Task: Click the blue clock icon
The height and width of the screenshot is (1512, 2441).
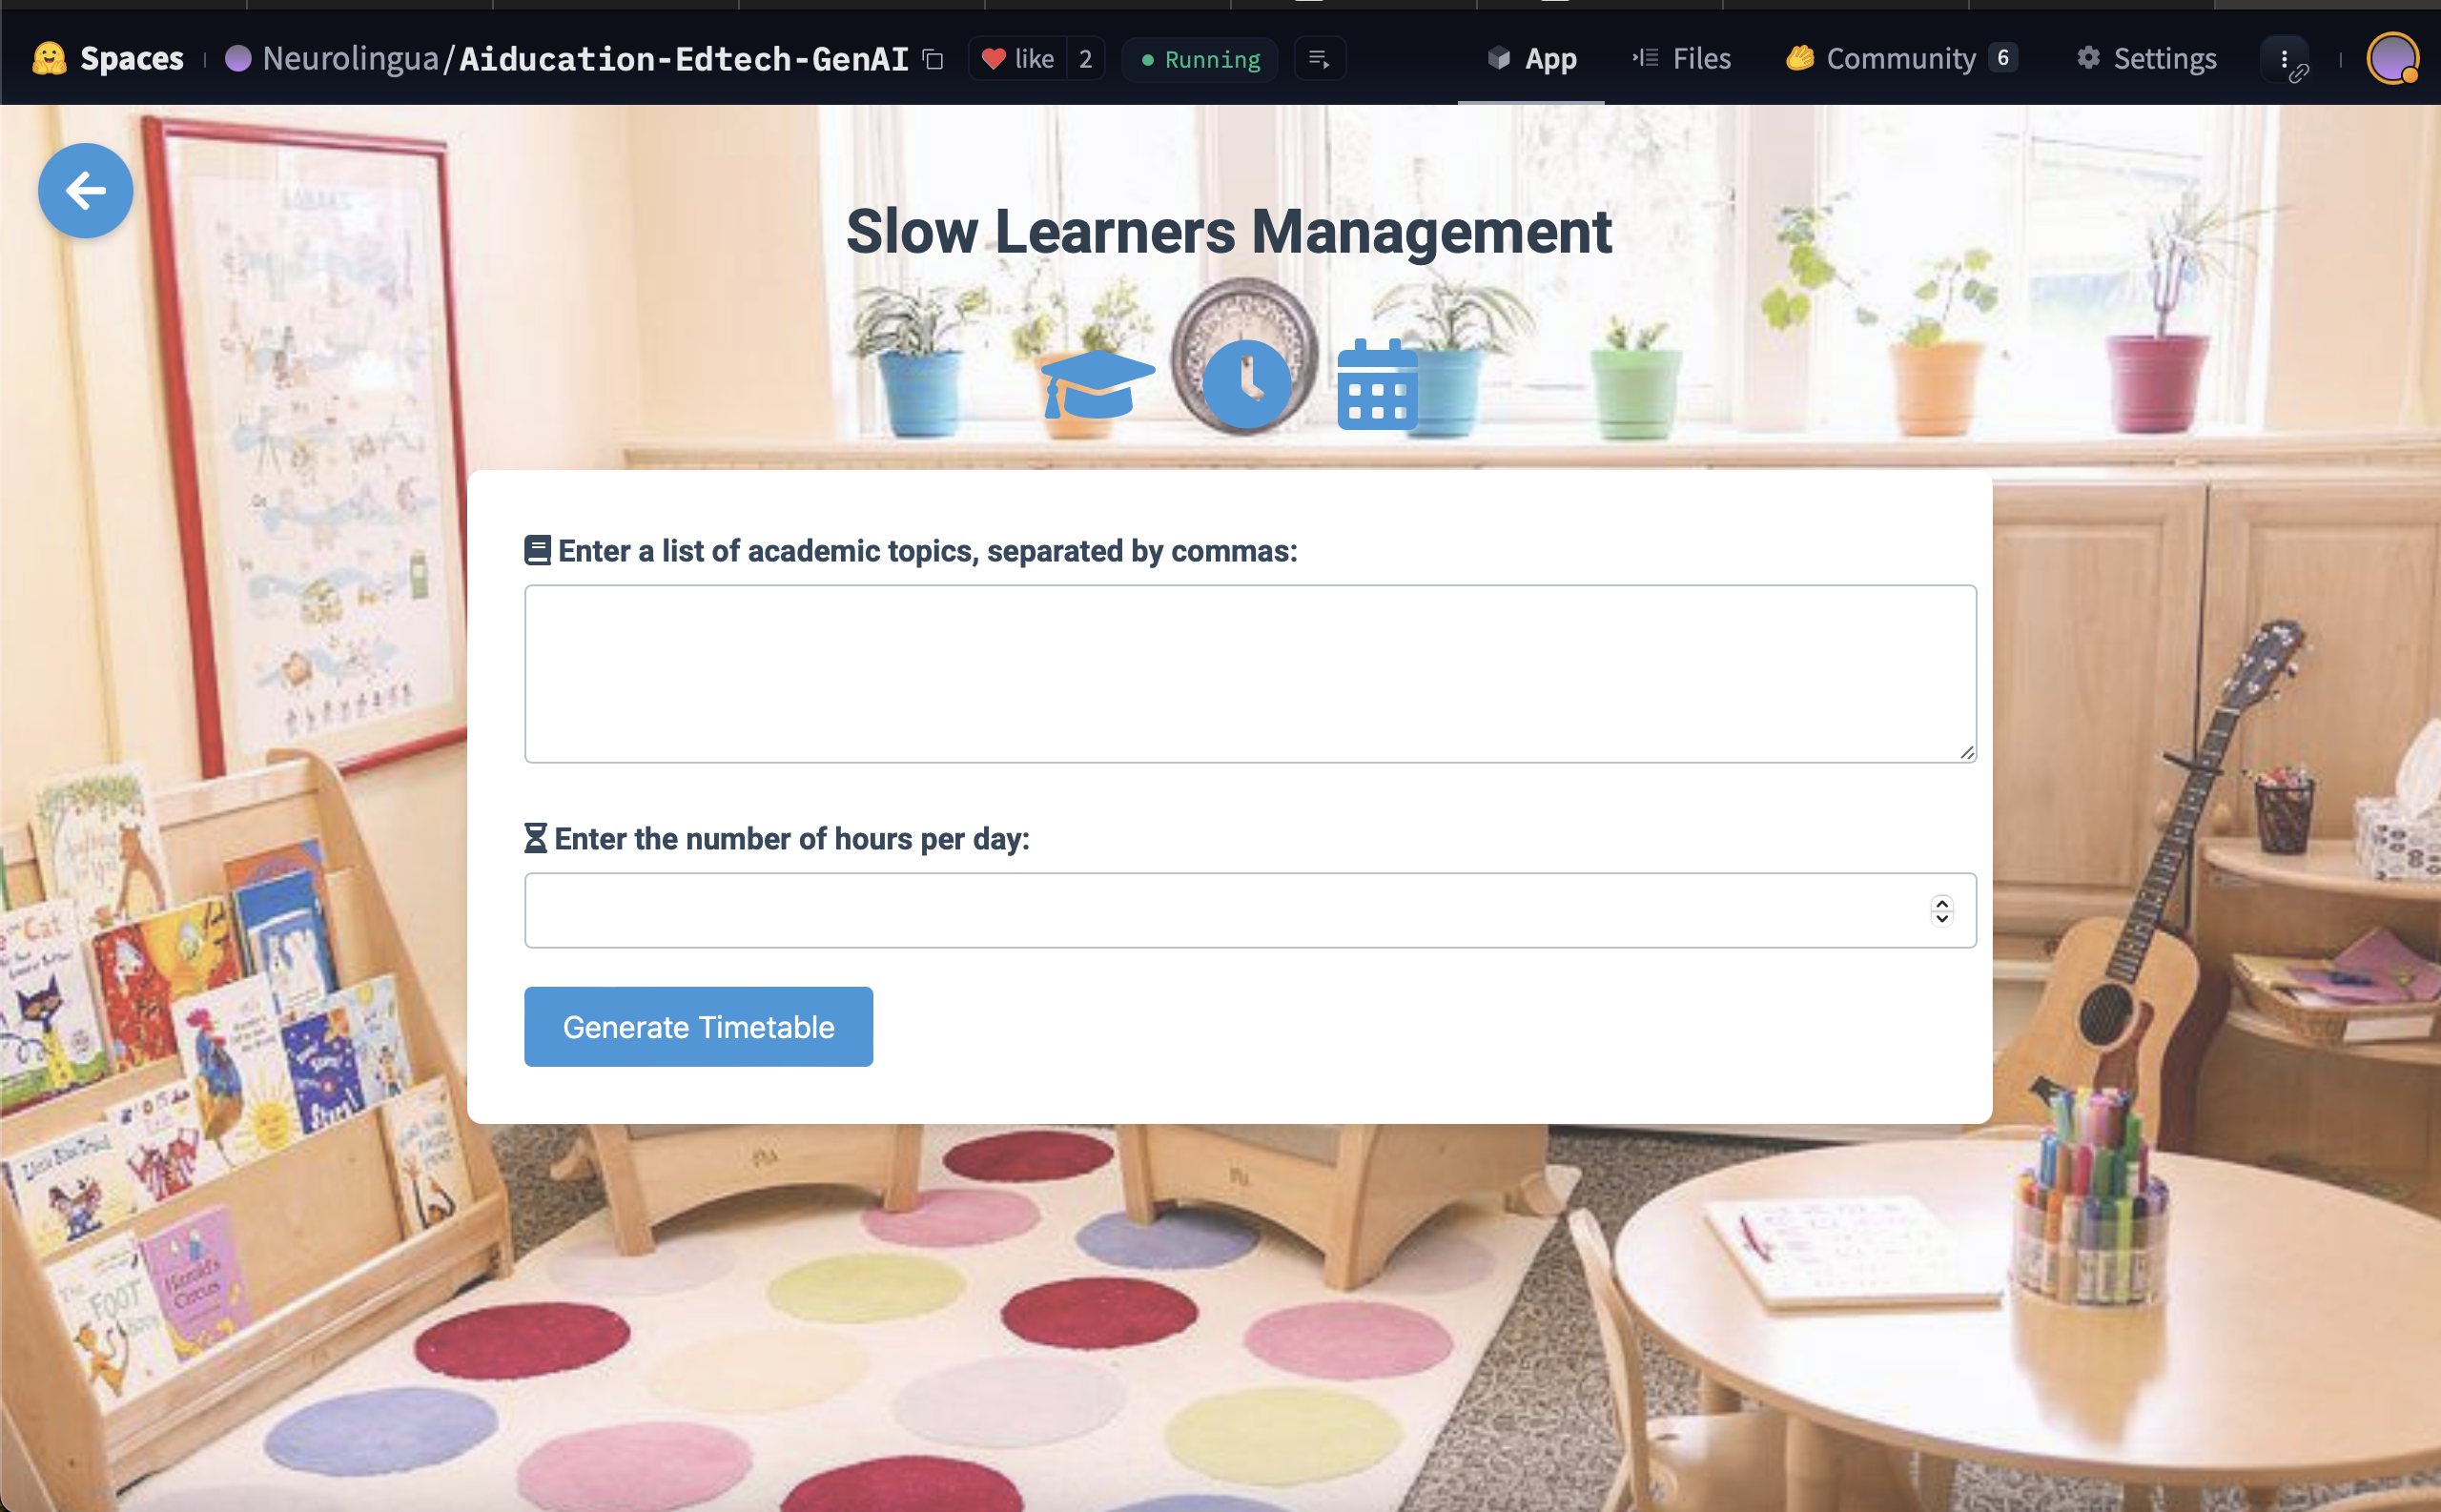Action: pos(1246,383)
